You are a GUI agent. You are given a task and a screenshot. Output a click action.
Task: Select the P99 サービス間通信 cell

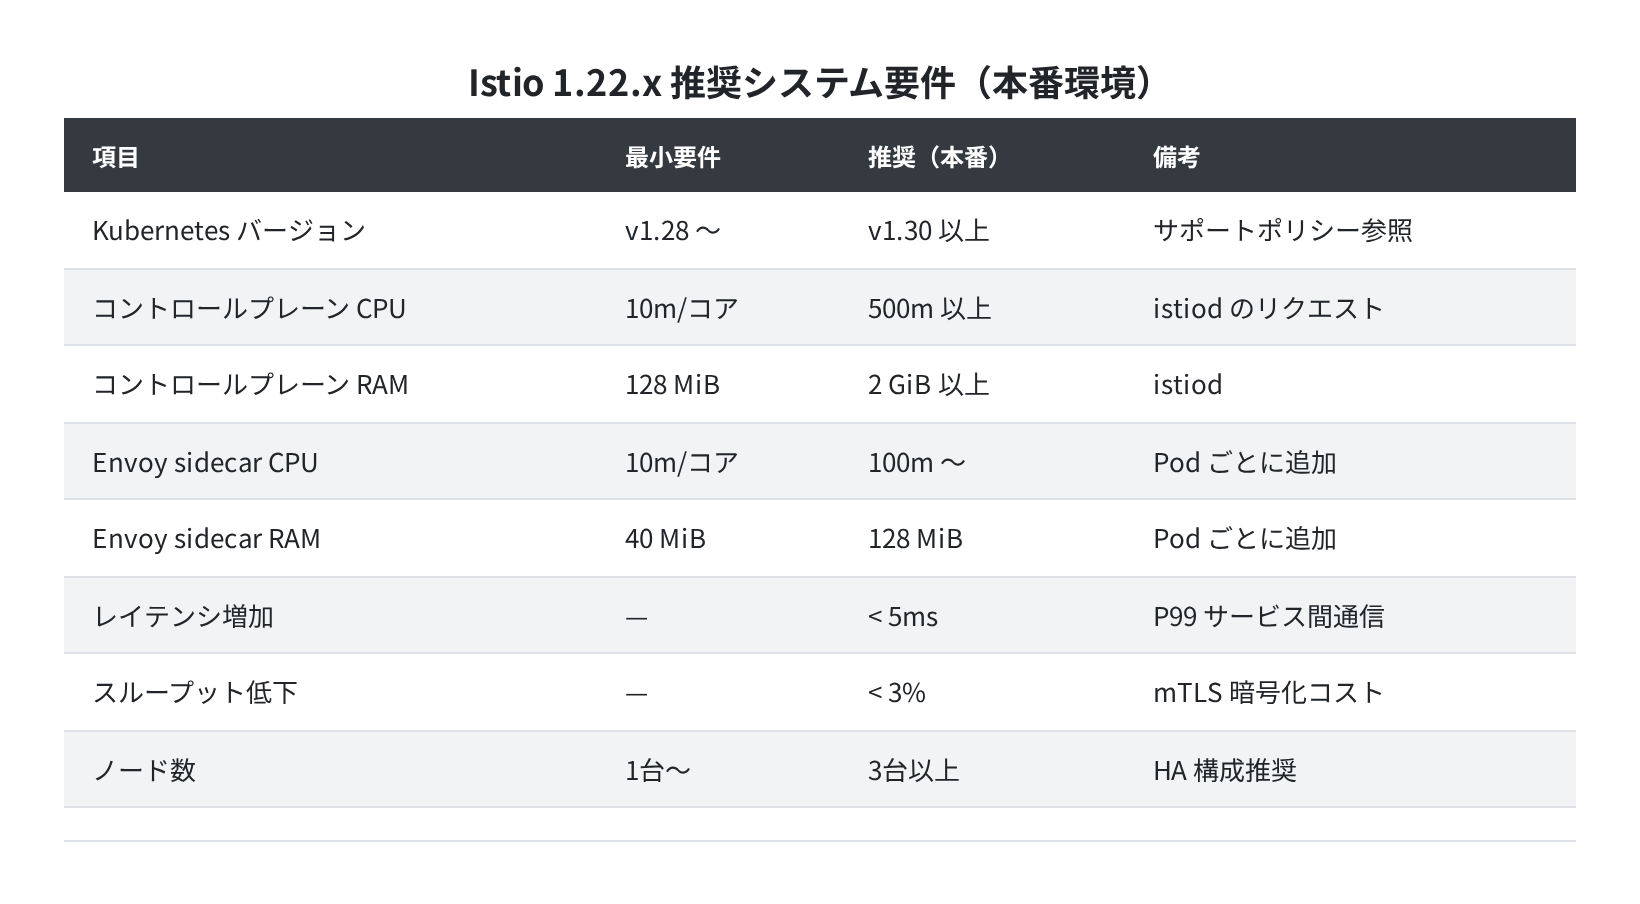pyautogui.click(x=1269, y=616)
